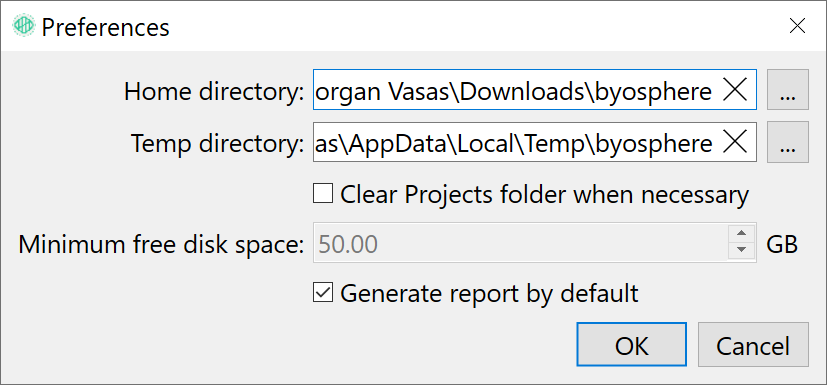Decrease minimum free disk space with down arrow

742,250
